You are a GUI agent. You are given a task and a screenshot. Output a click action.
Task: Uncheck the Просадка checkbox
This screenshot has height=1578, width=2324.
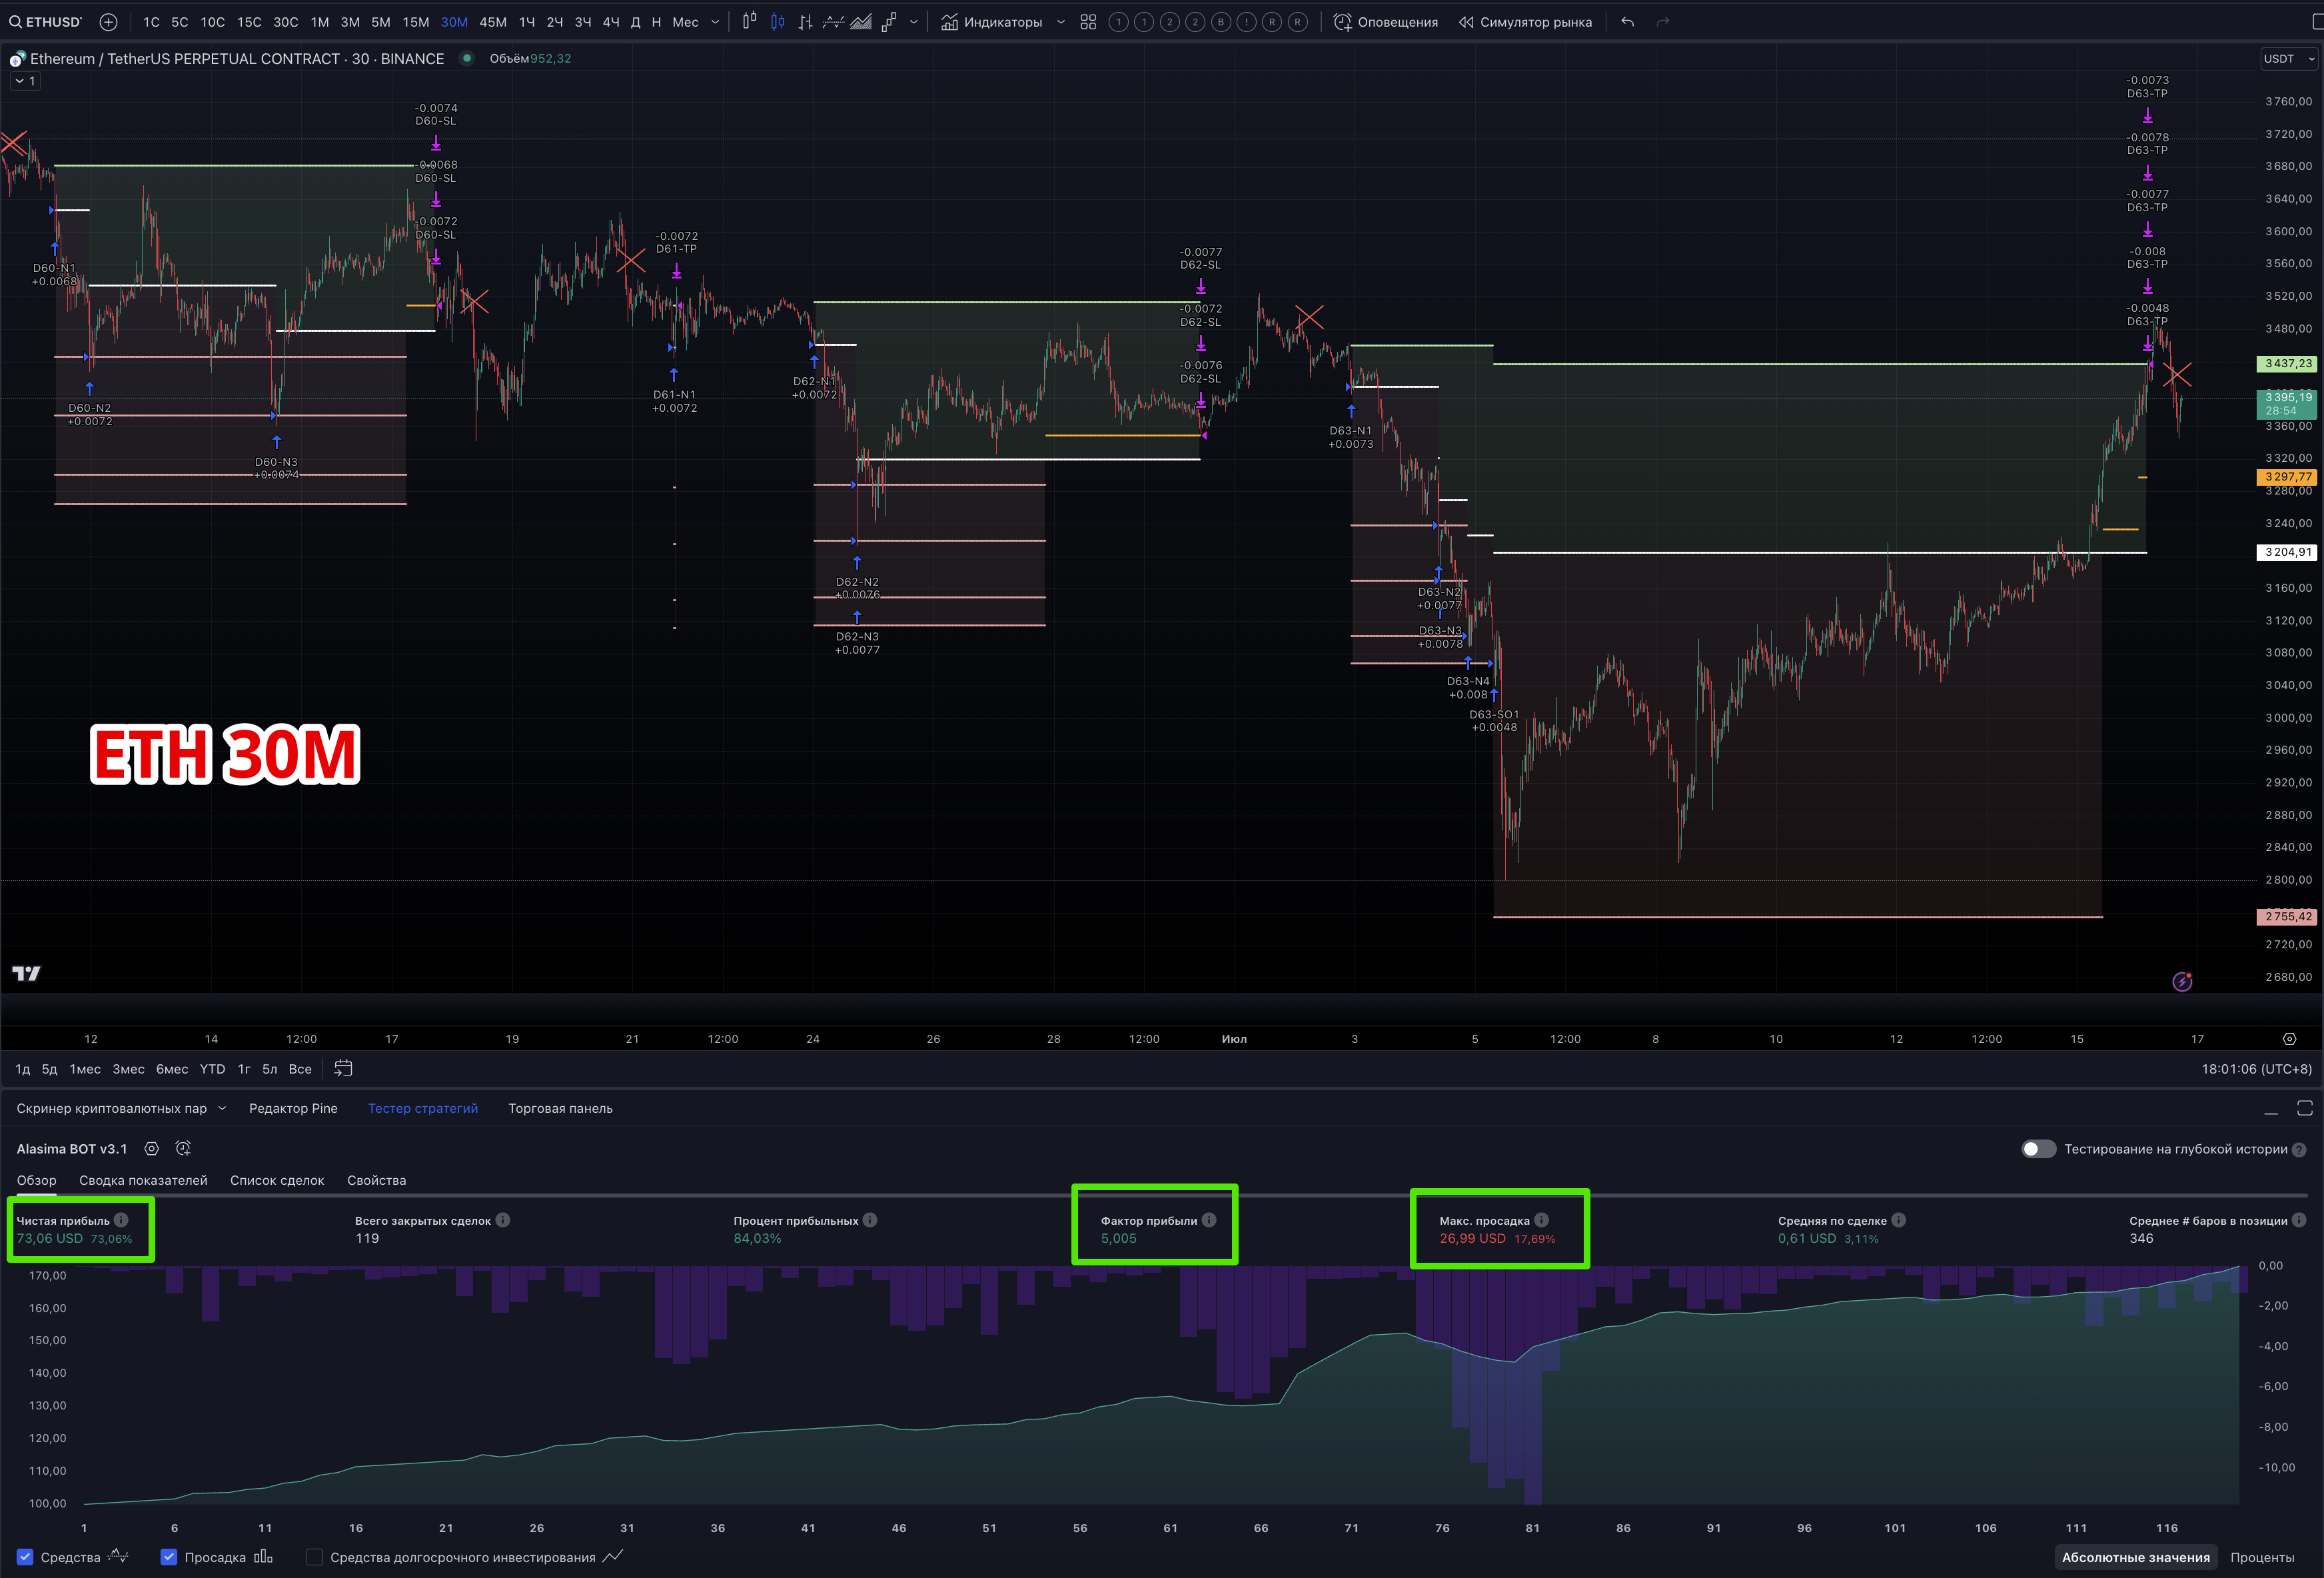[x=169, y=1557]
